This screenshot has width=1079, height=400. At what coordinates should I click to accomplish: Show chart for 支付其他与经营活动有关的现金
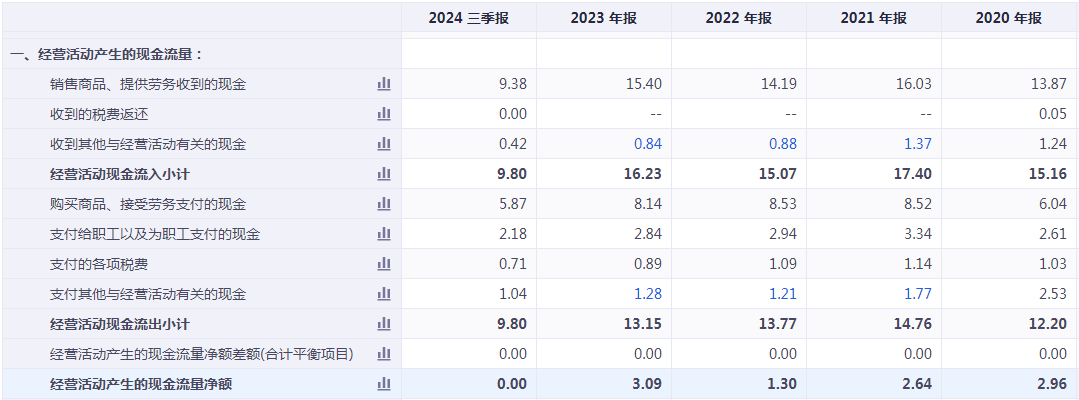coord(383,294)
